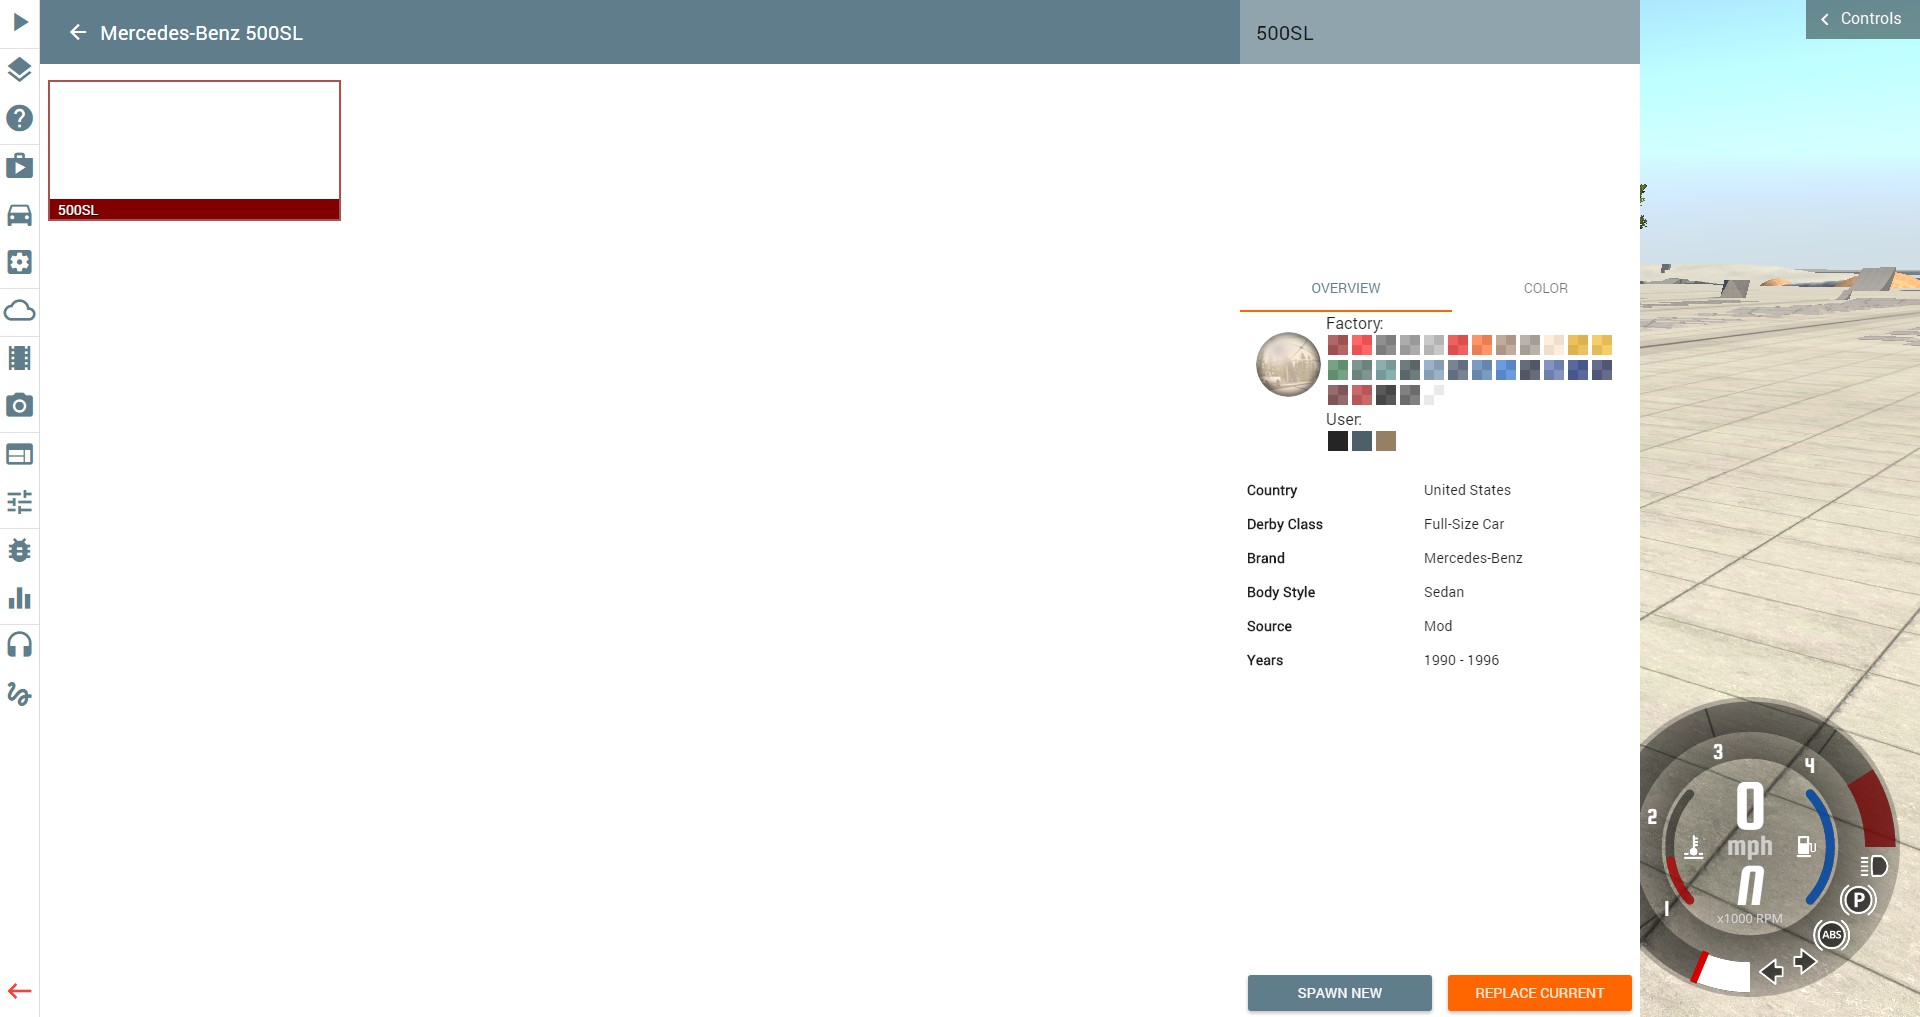1920x1017 pixels.
Task: Click the Mercedes-Benz brand value
Action: (1473, 558)
